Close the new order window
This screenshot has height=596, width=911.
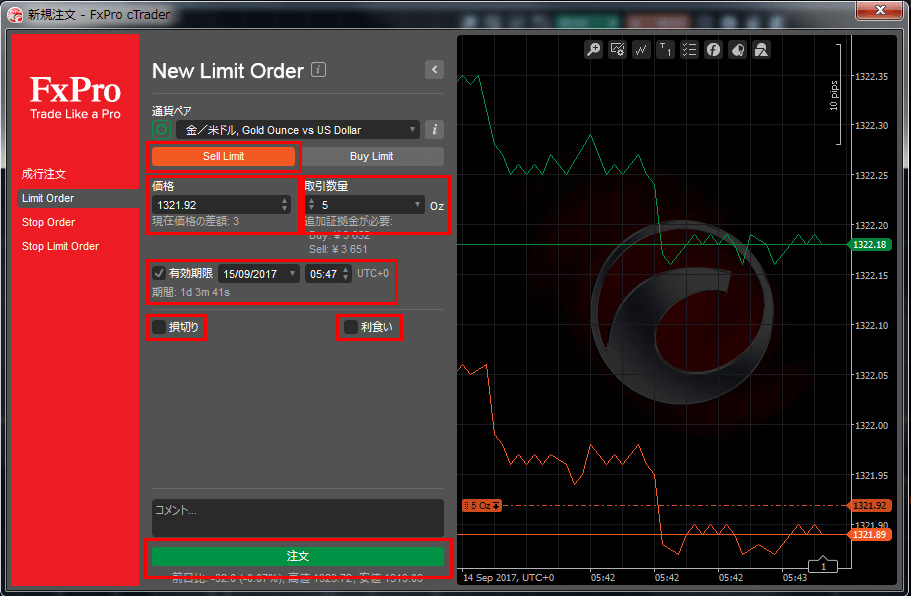pos(880,9)
